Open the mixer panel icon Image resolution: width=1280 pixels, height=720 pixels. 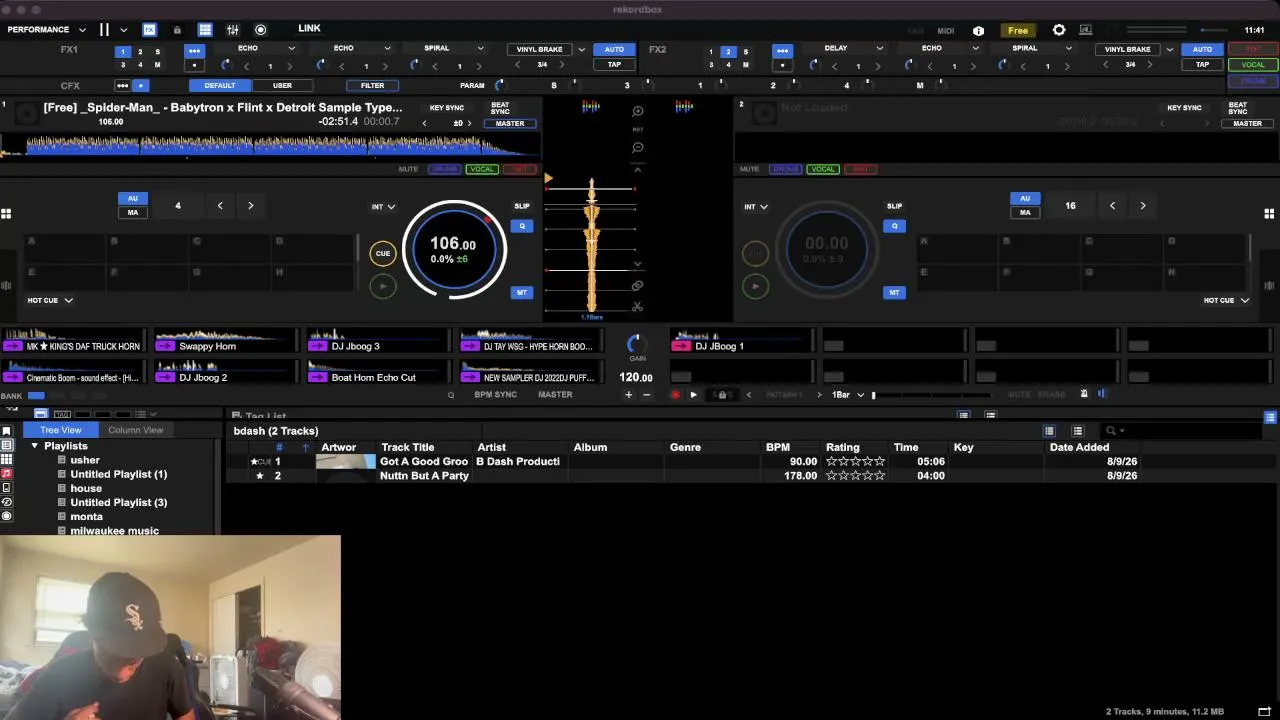pyautogui.click(x=233, y=30)
